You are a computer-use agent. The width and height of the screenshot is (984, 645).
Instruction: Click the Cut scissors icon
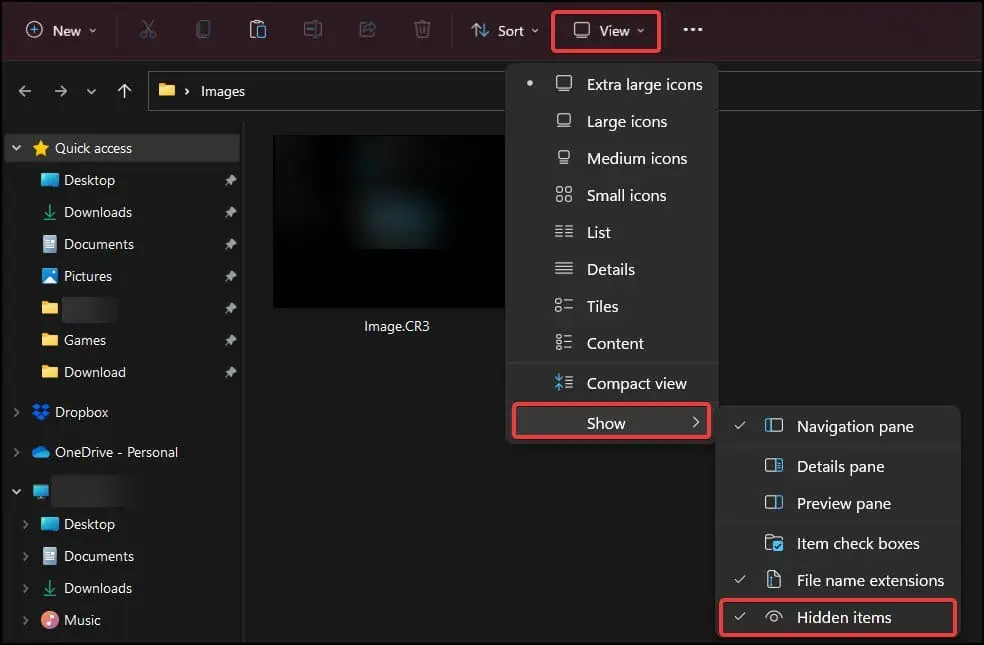(x=148, y=29)
